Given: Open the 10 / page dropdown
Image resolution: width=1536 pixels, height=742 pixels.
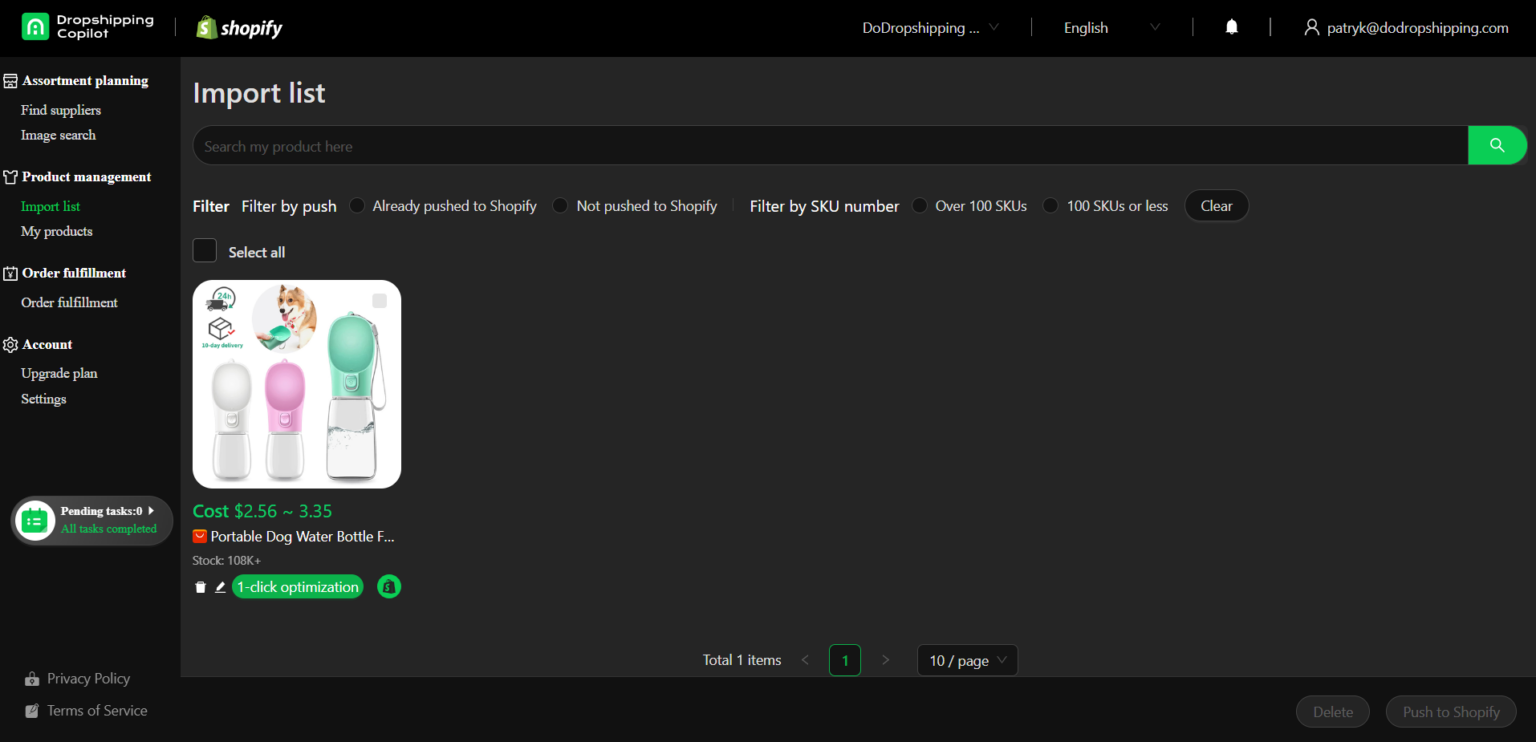Looking at the screenshot, I should (966, 660).
